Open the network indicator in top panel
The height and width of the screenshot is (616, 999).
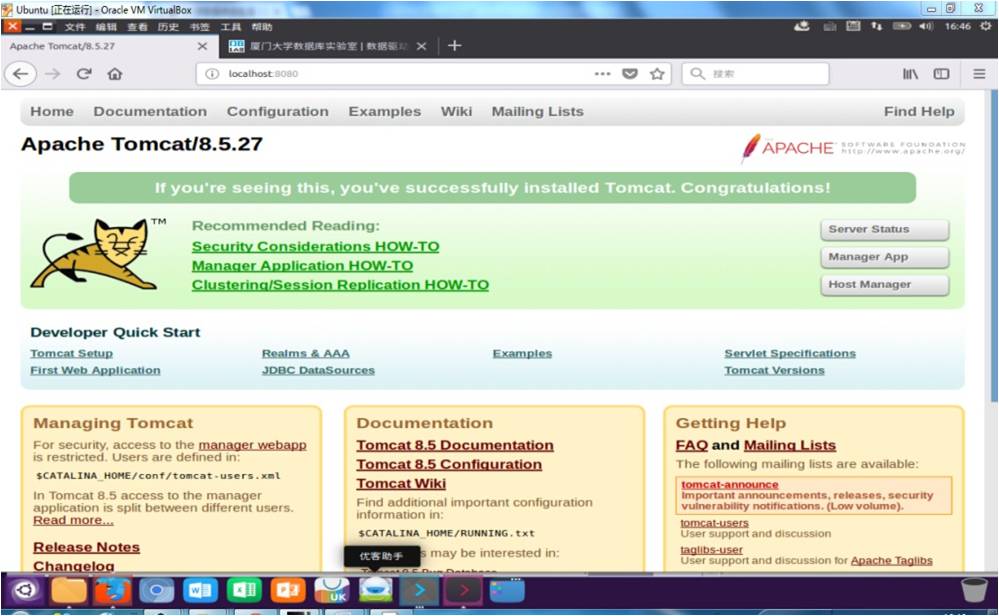point(877,26)
